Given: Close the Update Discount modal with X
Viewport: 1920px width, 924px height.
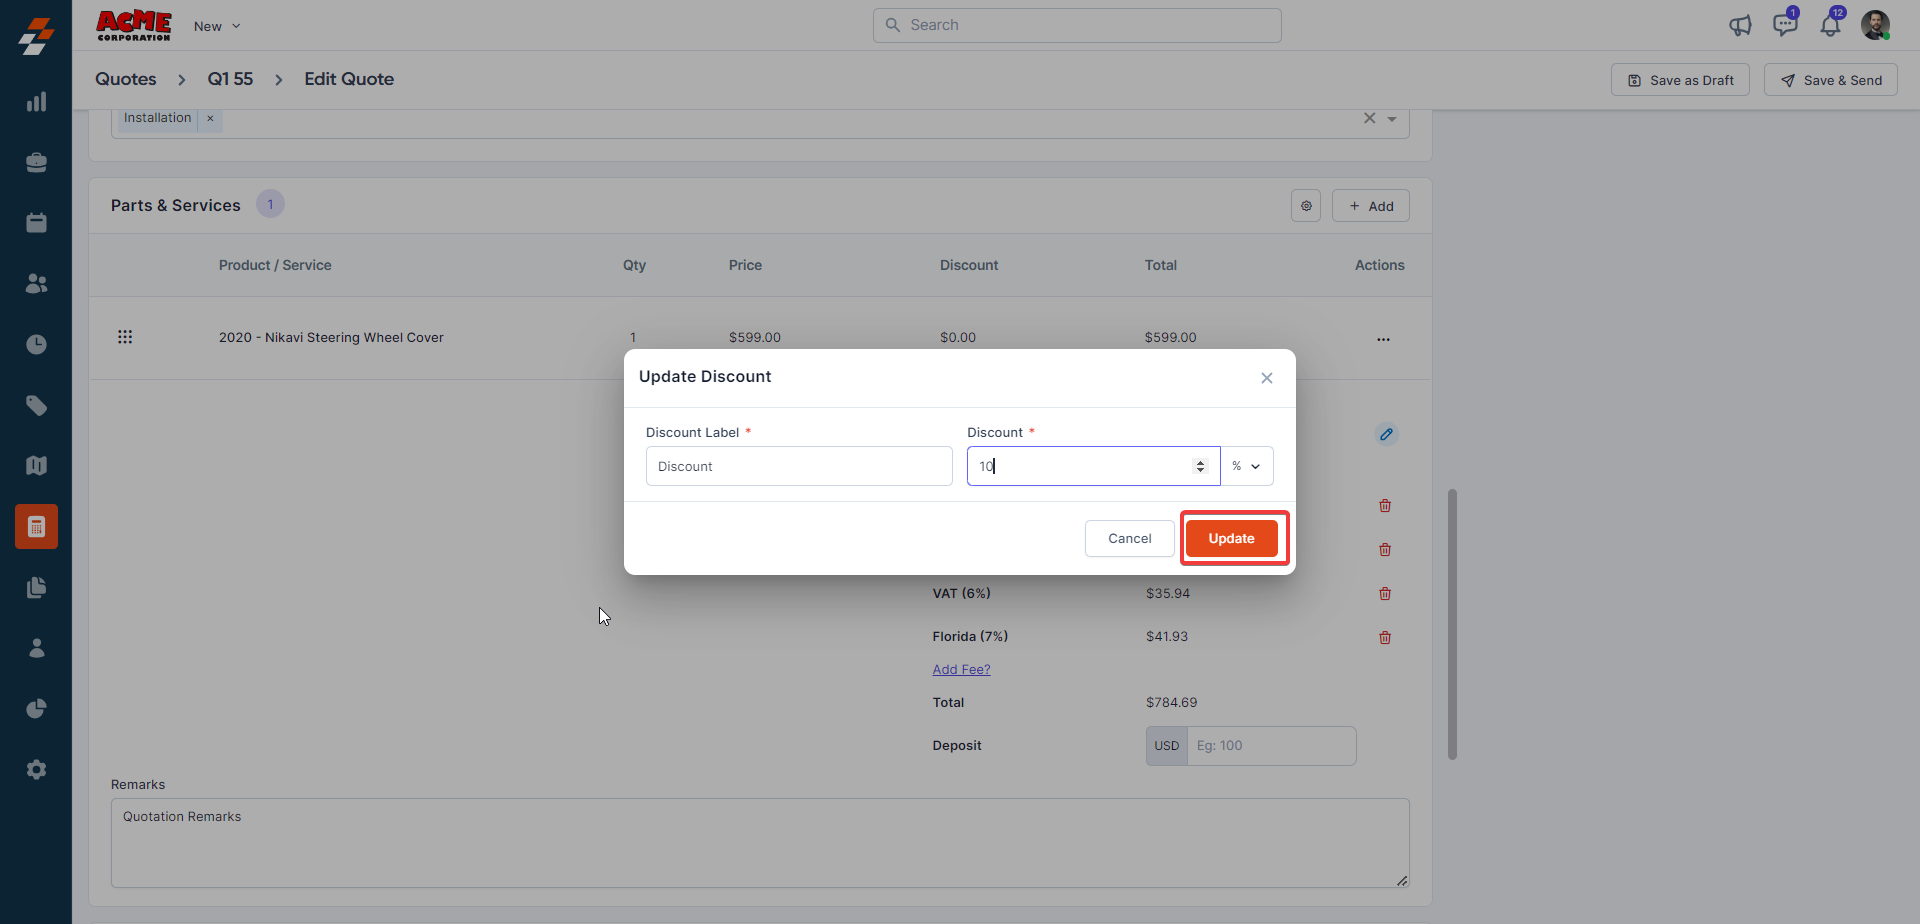Looking at the screenshot, I should [1266, 378].
